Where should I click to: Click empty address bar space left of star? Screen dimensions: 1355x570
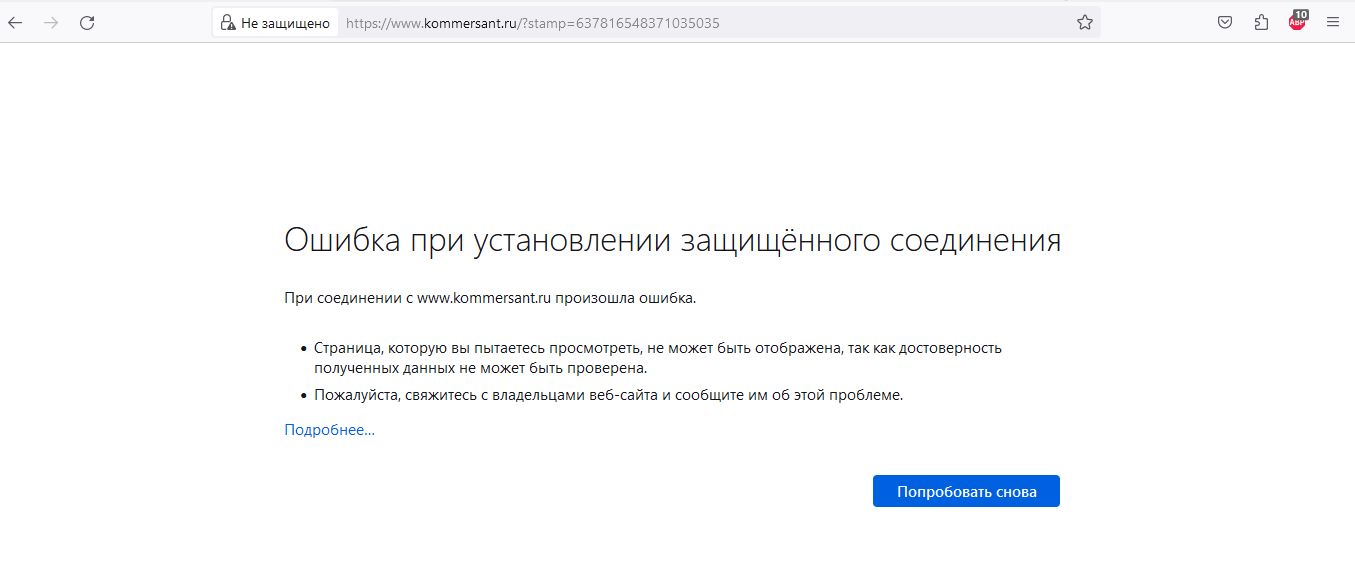[900, 22]
